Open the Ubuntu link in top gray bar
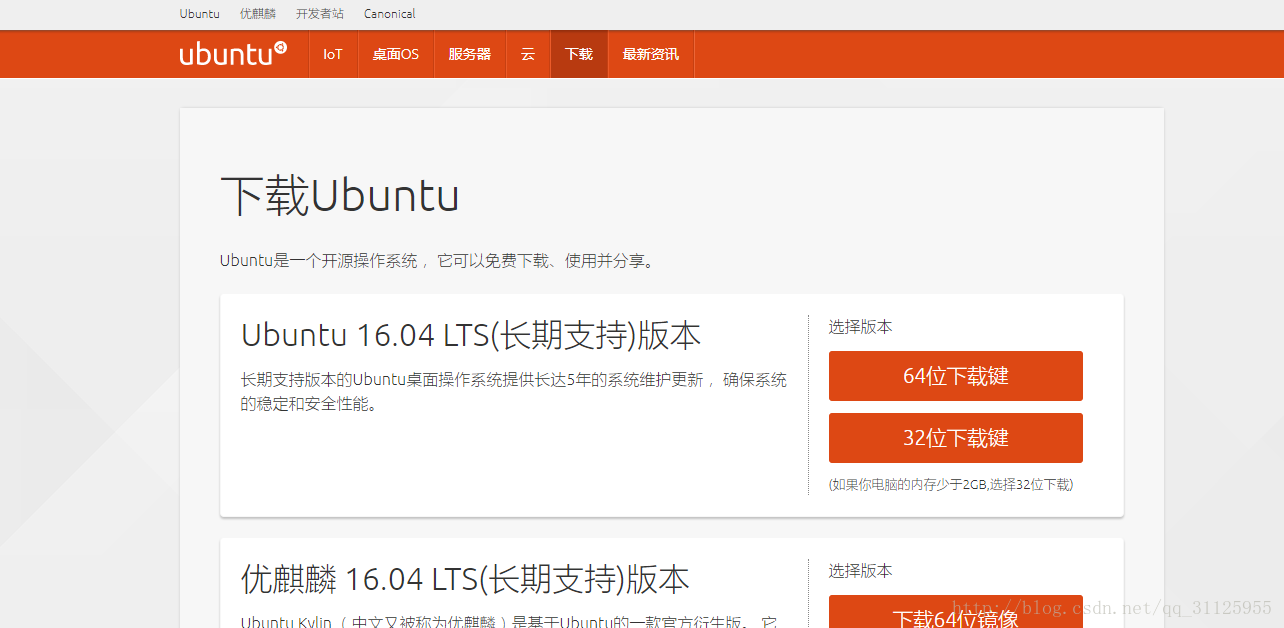This screenshot has height=628, width=1284. (x=199, y=14)
